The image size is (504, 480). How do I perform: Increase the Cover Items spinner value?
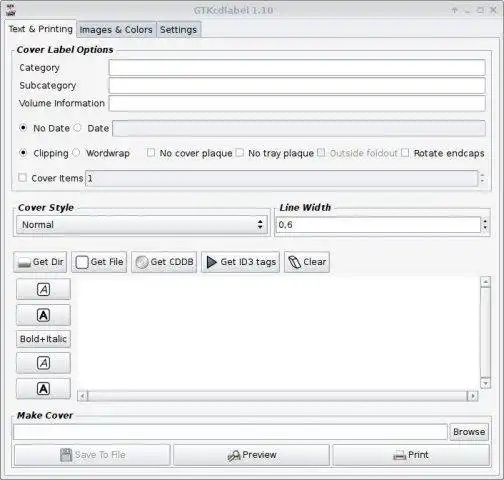click(482, 175)
